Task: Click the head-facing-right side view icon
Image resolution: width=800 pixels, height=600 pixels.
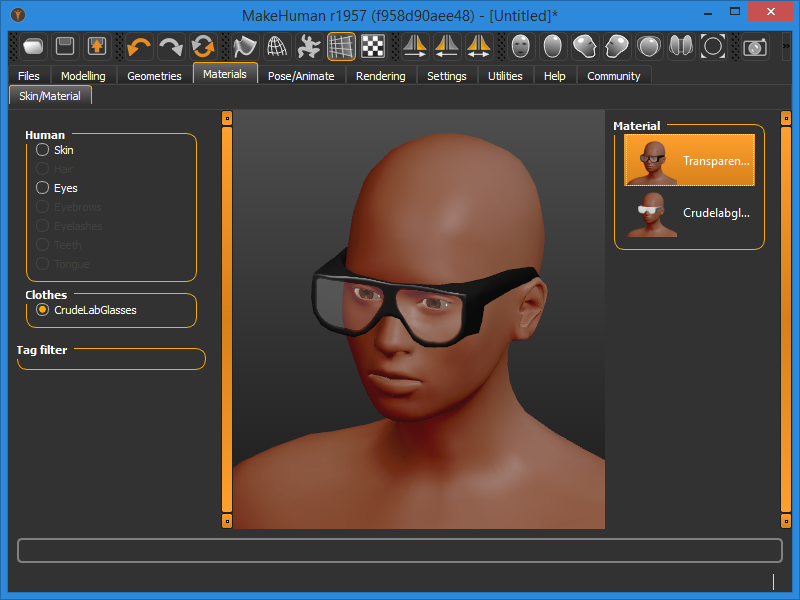Action: (x=585, y=47)
